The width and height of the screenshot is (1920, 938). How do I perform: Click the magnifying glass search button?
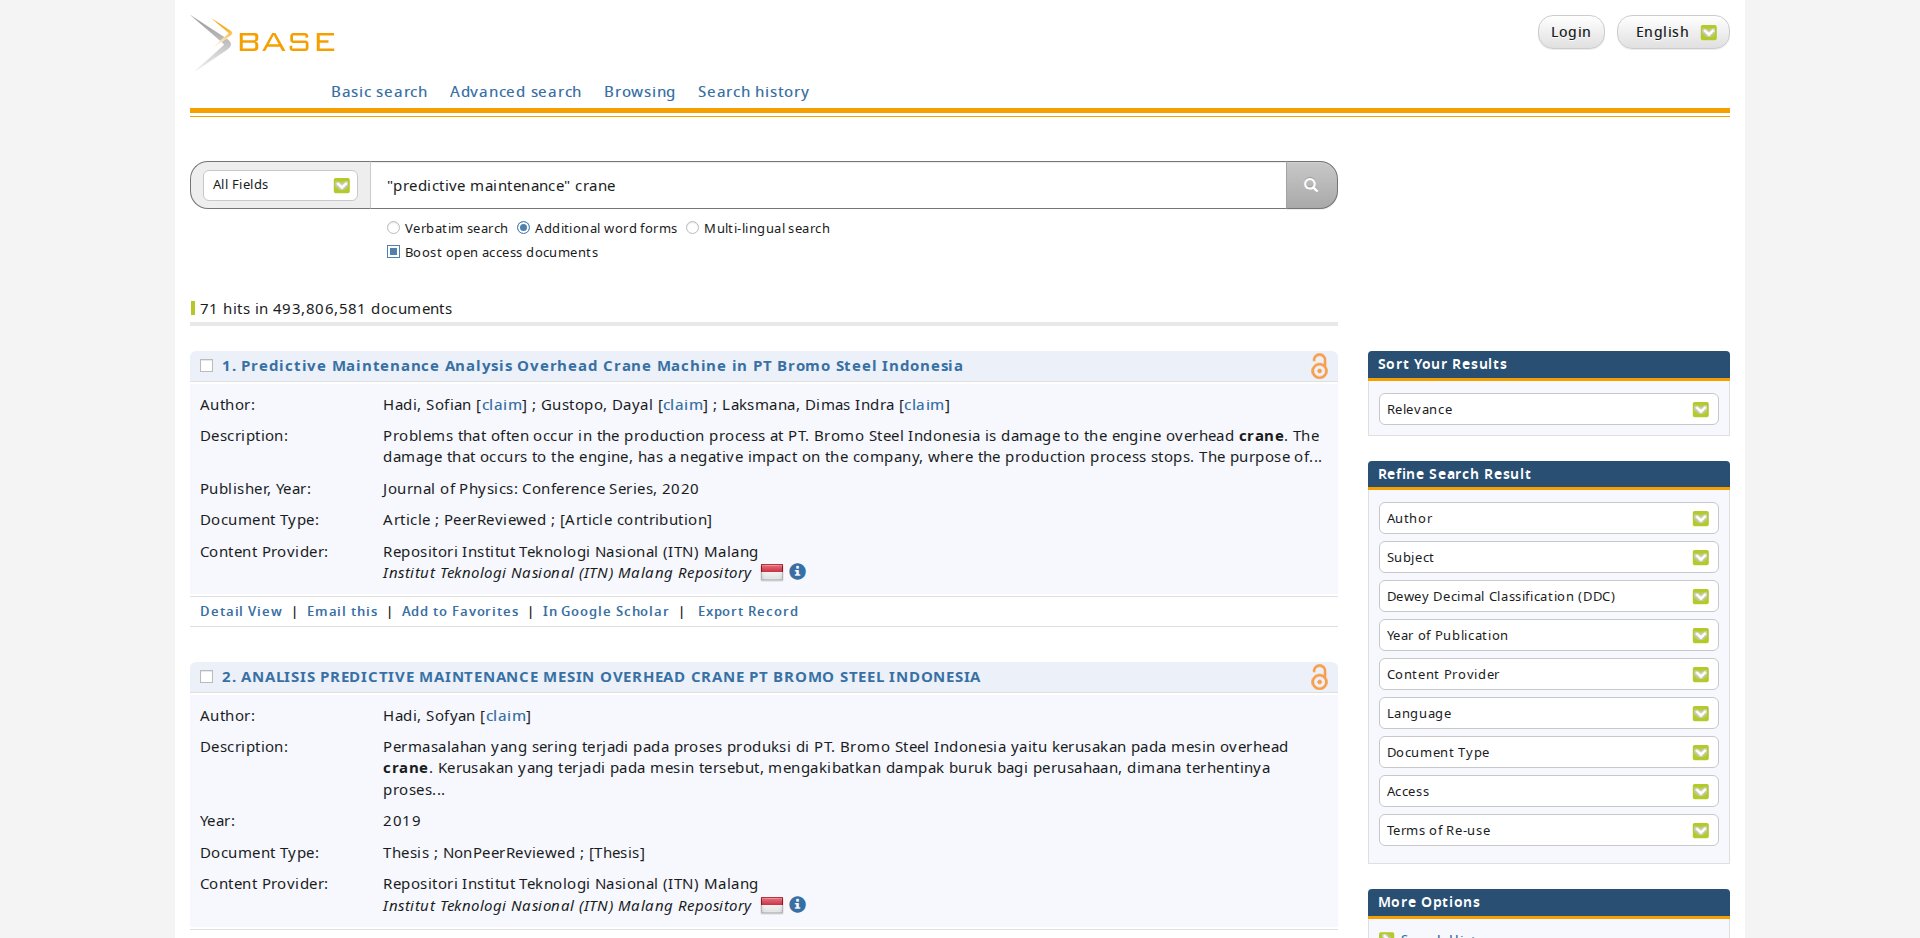1311,185
